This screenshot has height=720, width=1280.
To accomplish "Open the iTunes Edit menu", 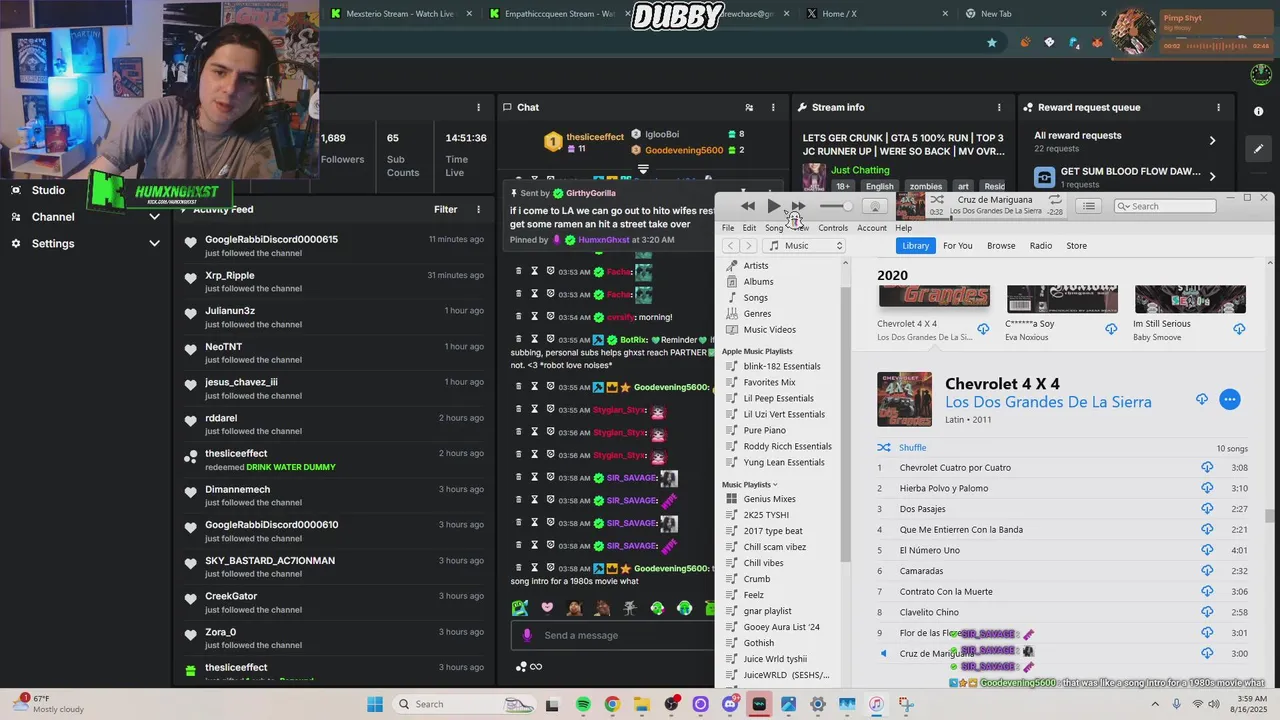I will pyautogui.click(x=749, y=228).
